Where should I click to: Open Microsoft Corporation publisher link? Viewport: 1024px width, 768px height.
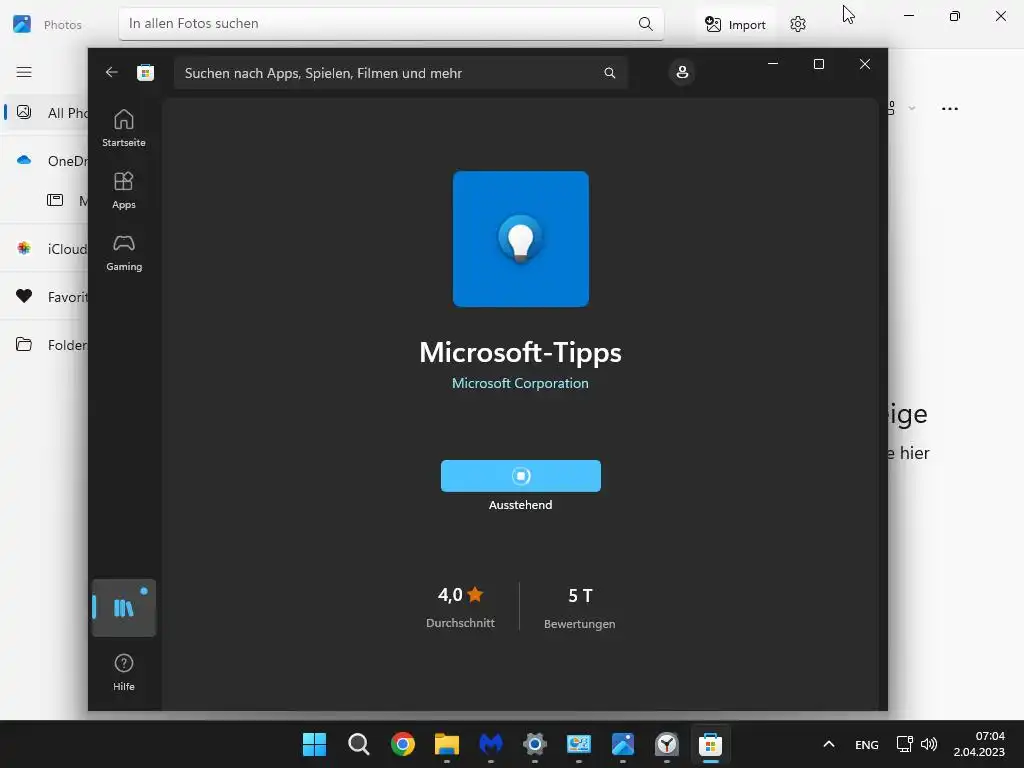[520, 383]
